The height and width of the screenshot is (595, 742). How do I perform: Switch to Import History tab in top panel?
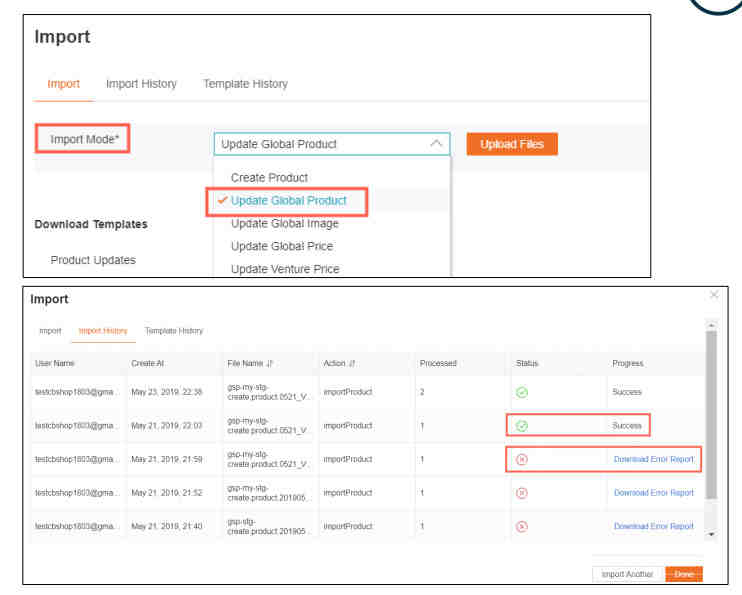click(x=141, y=84)
